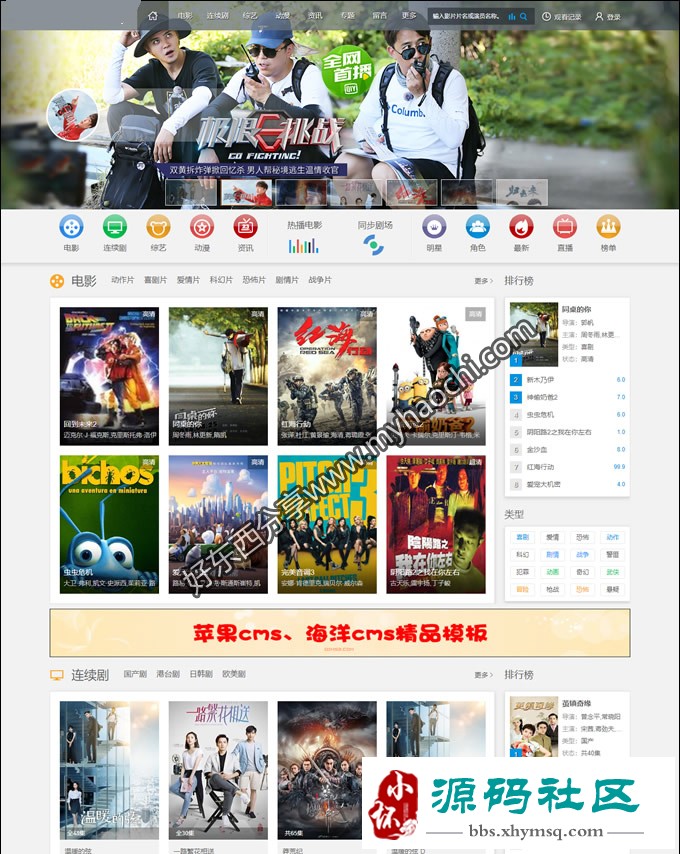This screenshot has height=854, width=680.
Task: Select the 爱情 genre tag
Action: coord(553,537)
